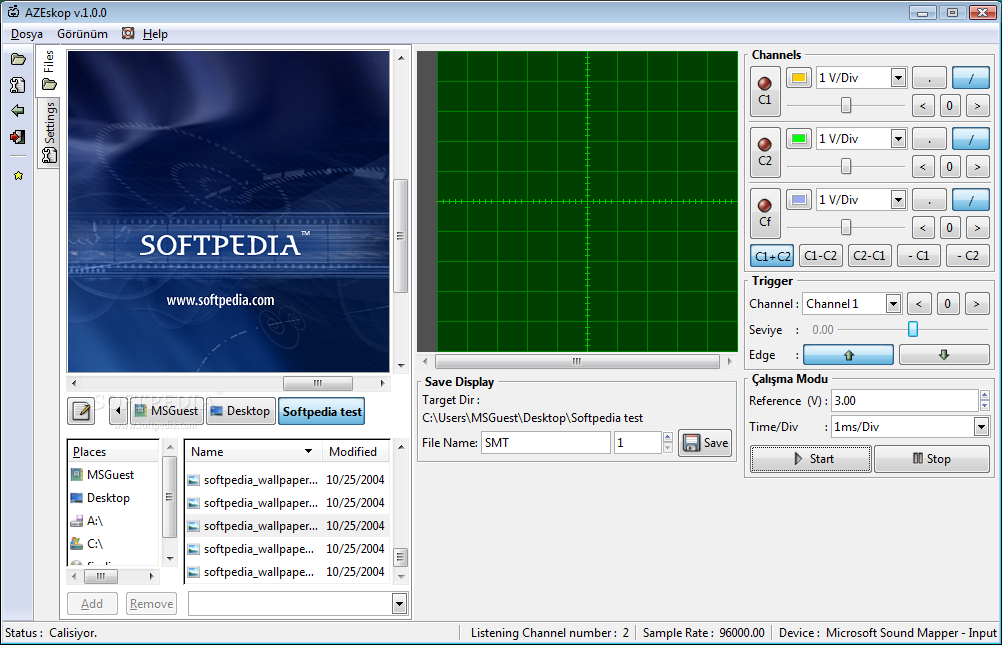Enable C1+C2 math function
Viewport: 1002px width, 645px height.
(772, 256)
